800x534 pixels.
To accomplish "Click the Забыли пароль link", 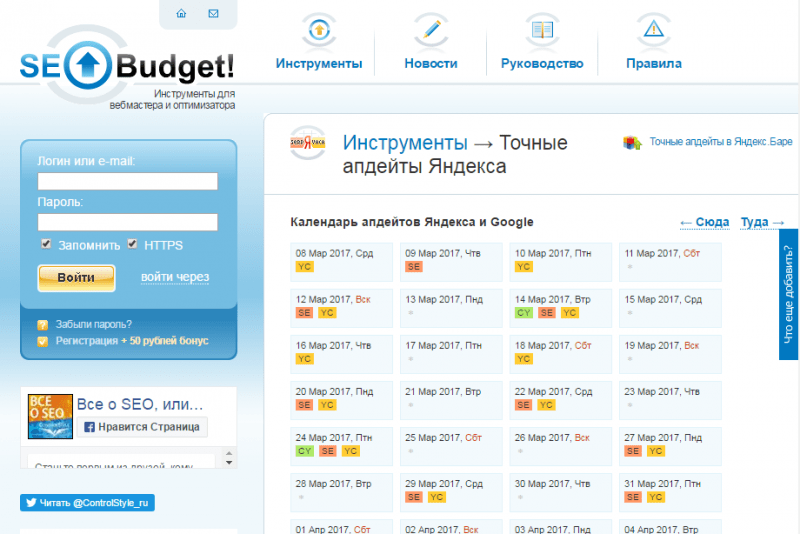I will tap(93, 324).
